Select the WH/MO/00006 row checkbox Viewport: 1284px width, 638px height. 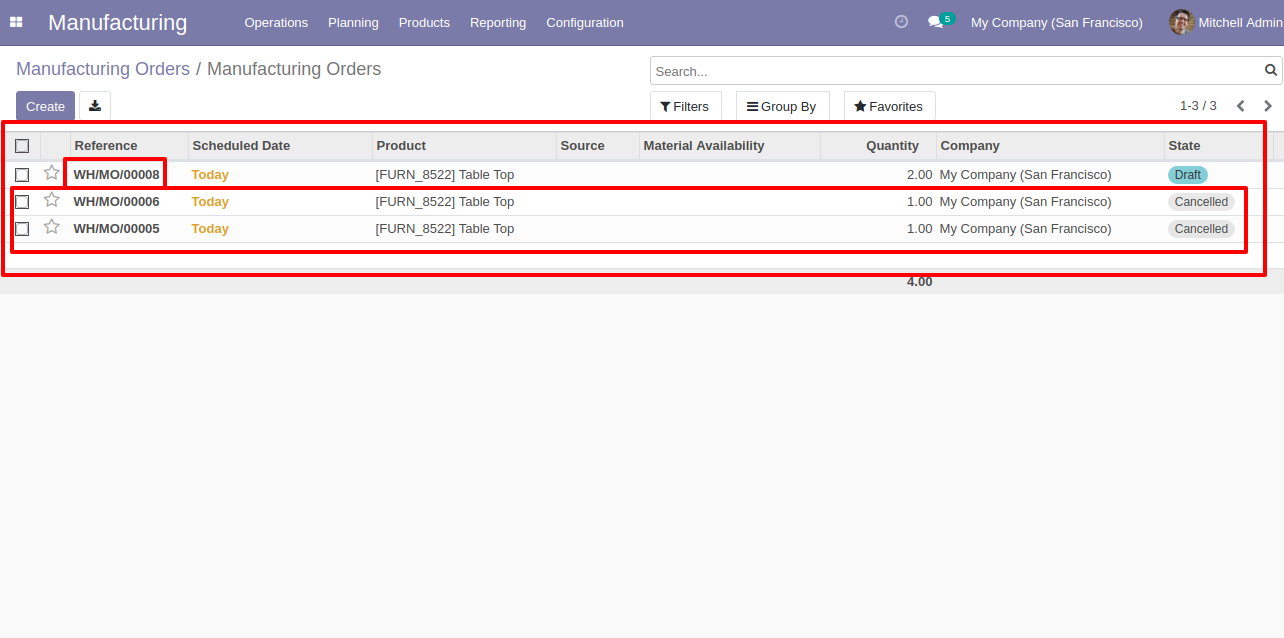22,202
